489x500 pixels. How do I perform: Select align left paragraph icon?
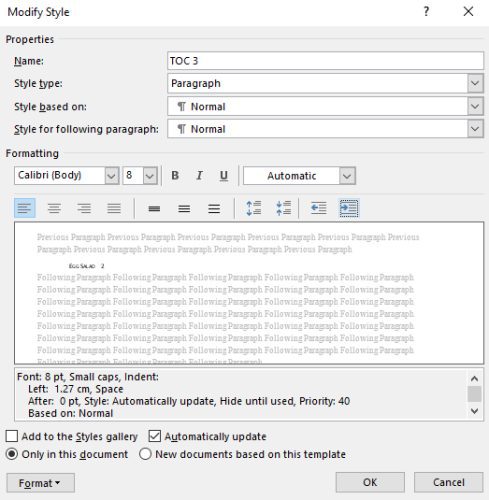coord(25,208)
